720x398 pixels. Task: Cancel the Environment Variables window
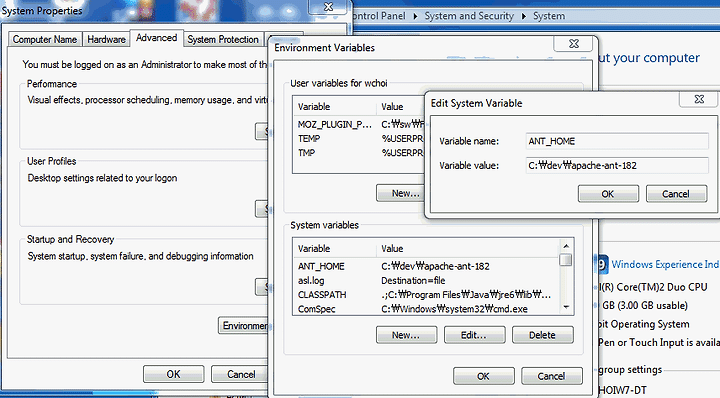[551, 376]
